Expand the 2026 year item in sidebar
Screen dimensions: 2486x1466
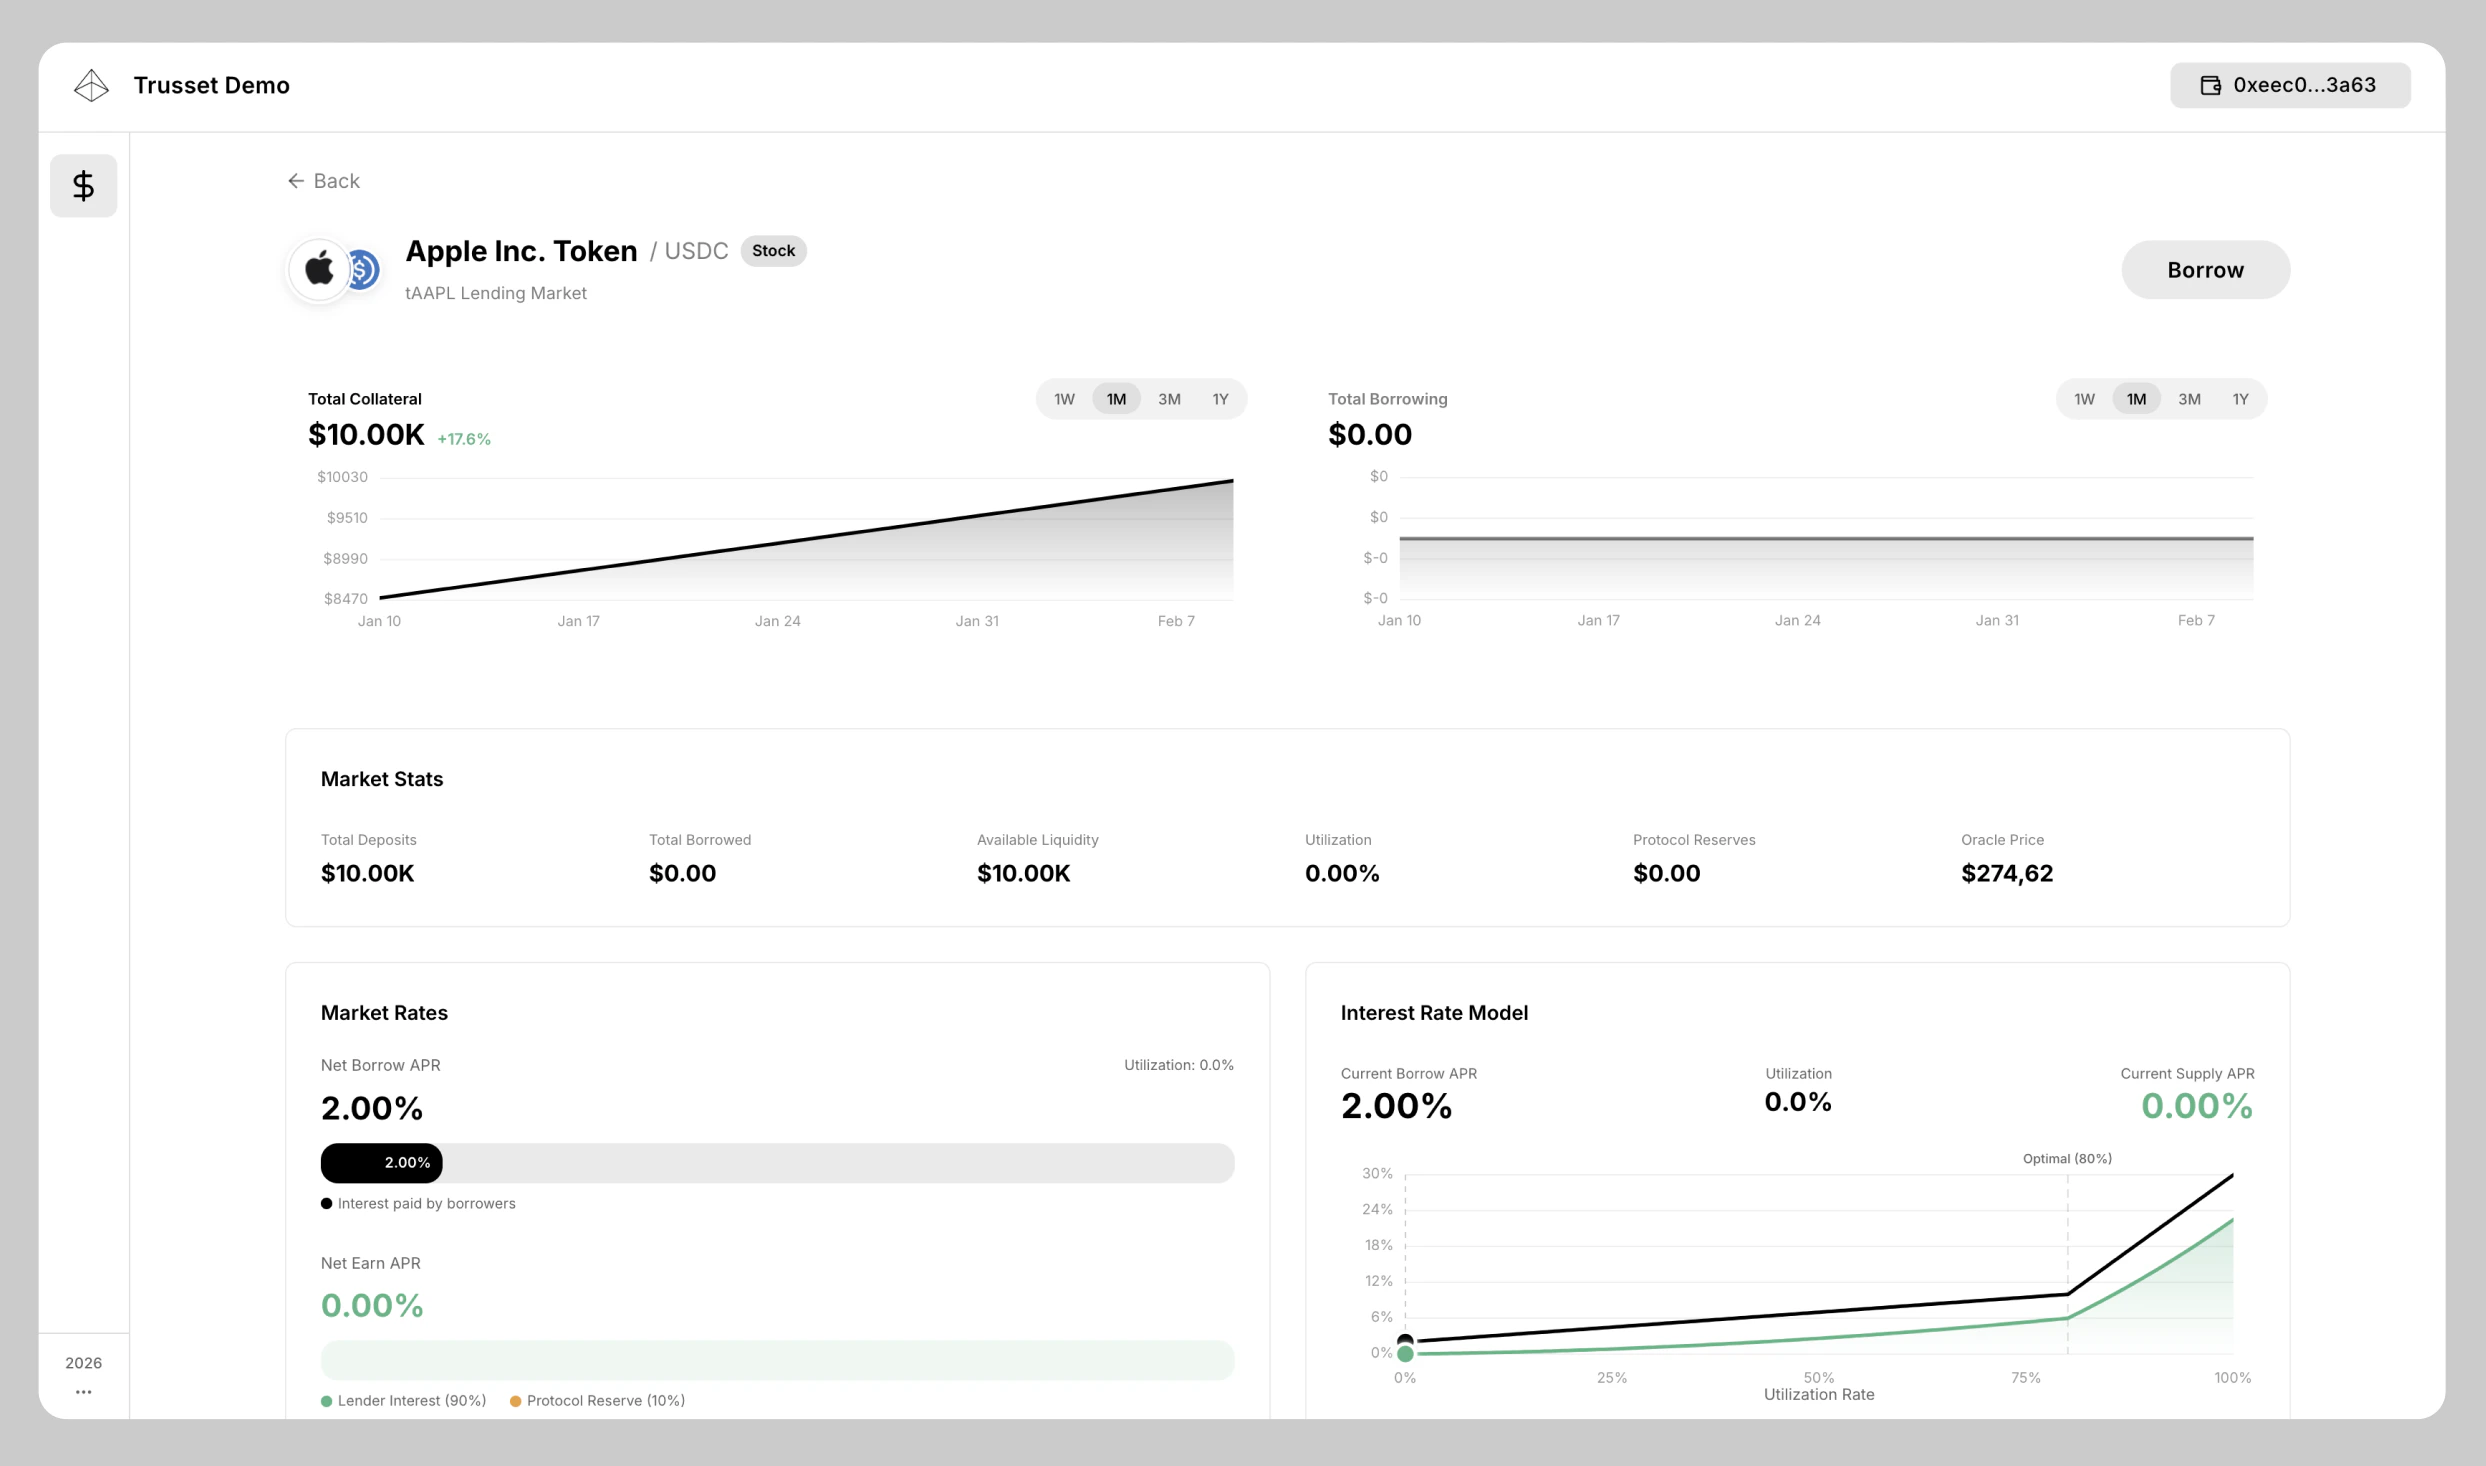[x=83, y=1362]
